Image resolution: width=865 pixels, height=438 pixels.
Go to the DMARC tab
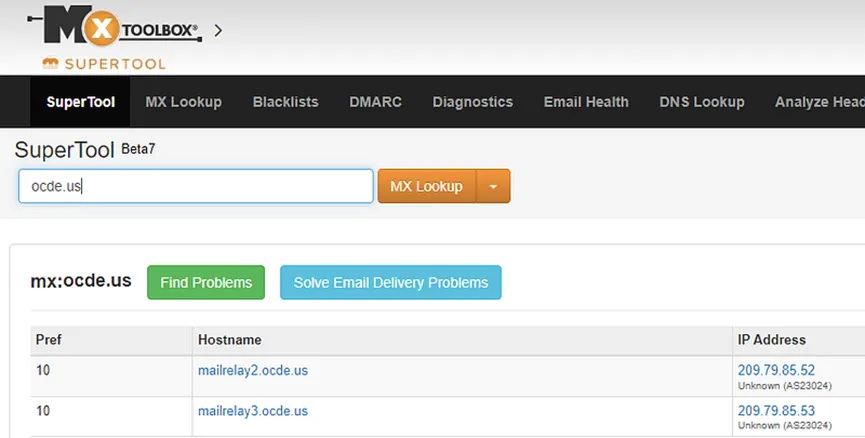tap(376, 102)
